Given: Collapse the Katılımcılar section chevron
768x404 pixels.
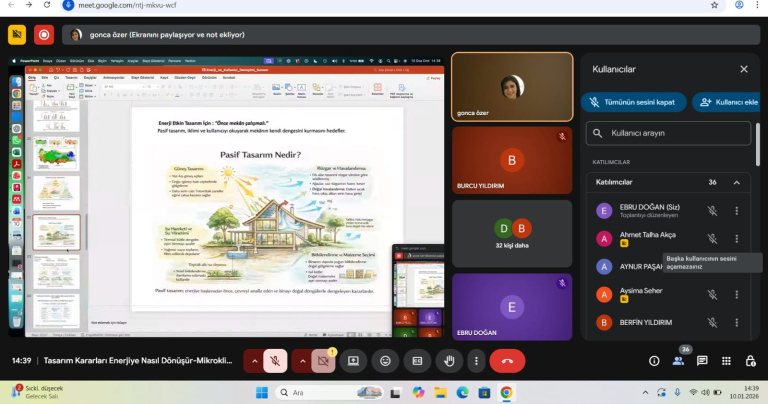Looking at the screenshot, I should click(x=737, y=183).
